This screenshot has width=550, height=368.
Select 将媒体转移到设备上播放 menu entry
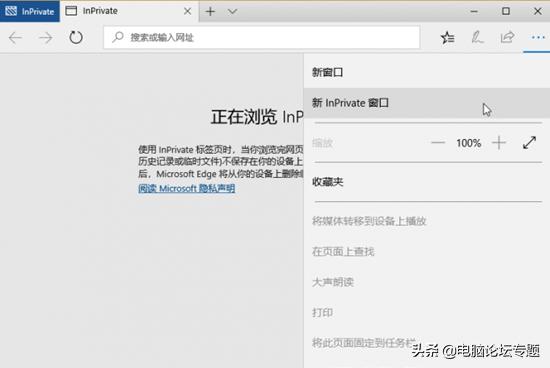[x=427, y=221]
